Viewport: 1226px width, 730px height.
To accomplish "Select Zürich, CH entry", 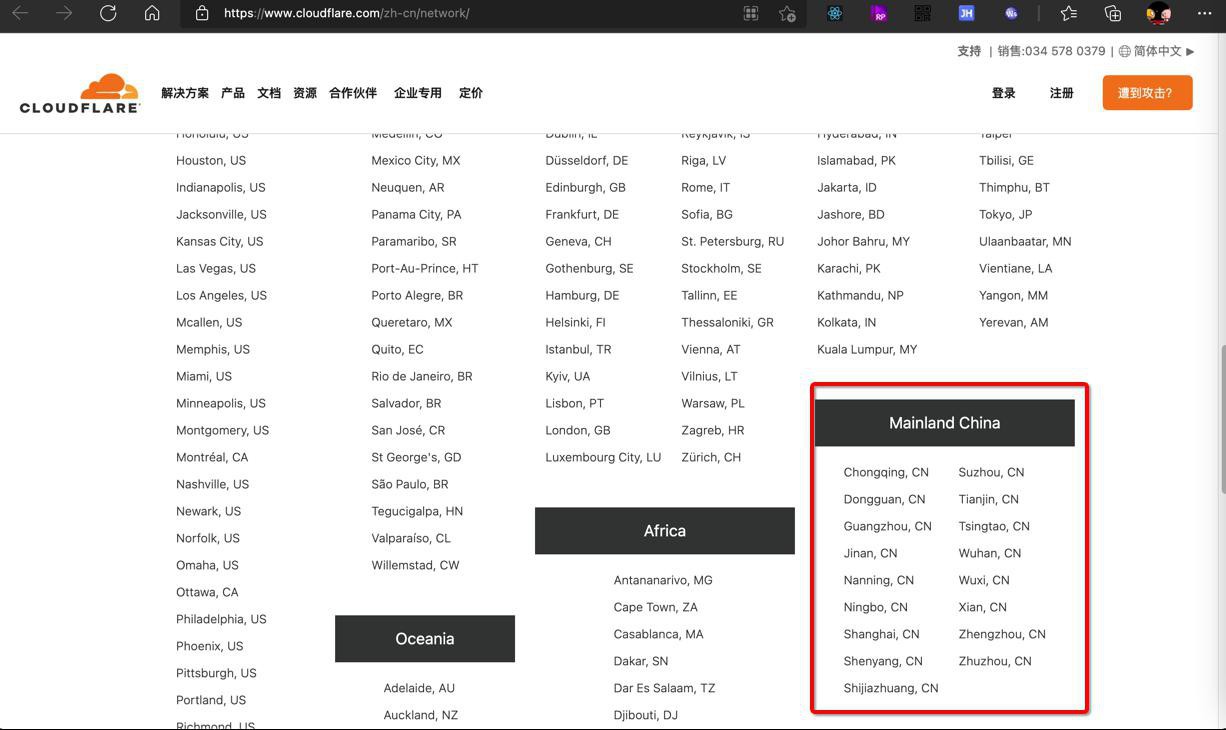I will pos(711,457).
